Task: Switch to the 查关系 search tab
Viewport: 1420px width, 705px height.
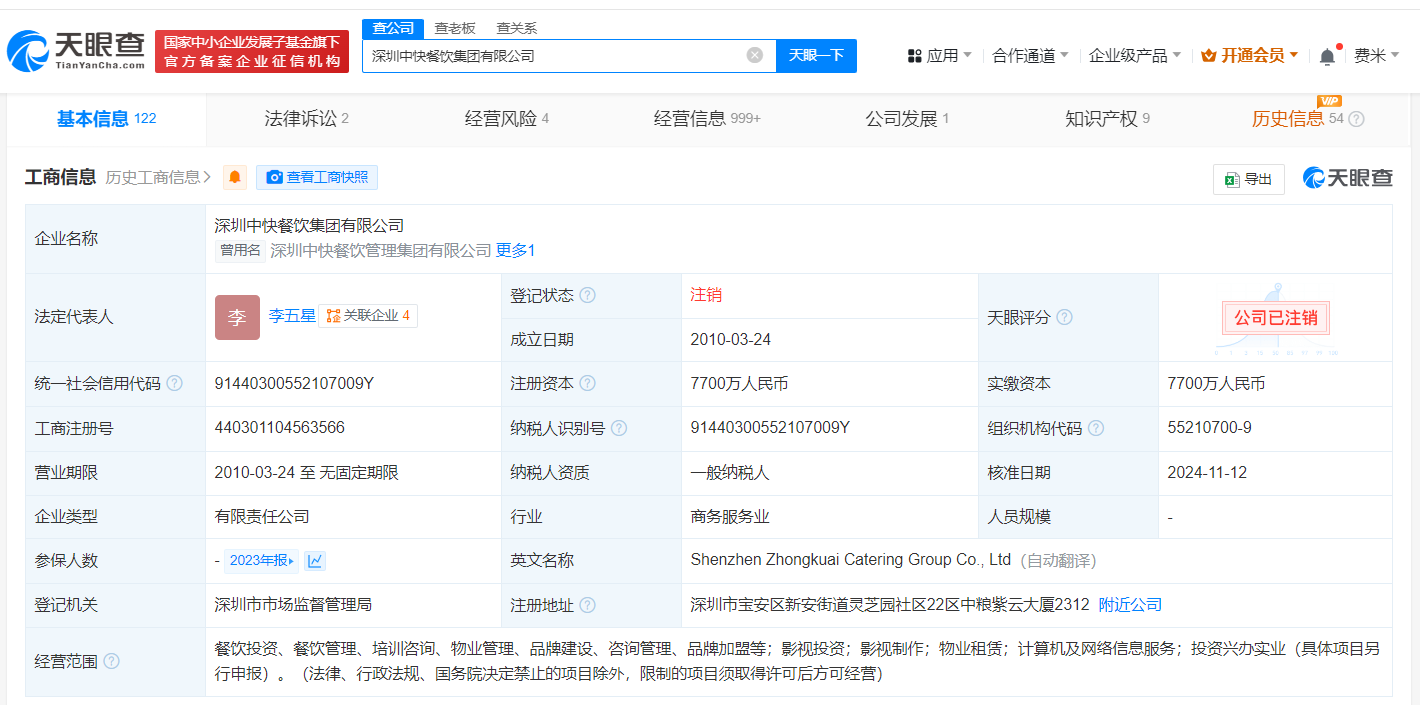Action: point(517,28)
